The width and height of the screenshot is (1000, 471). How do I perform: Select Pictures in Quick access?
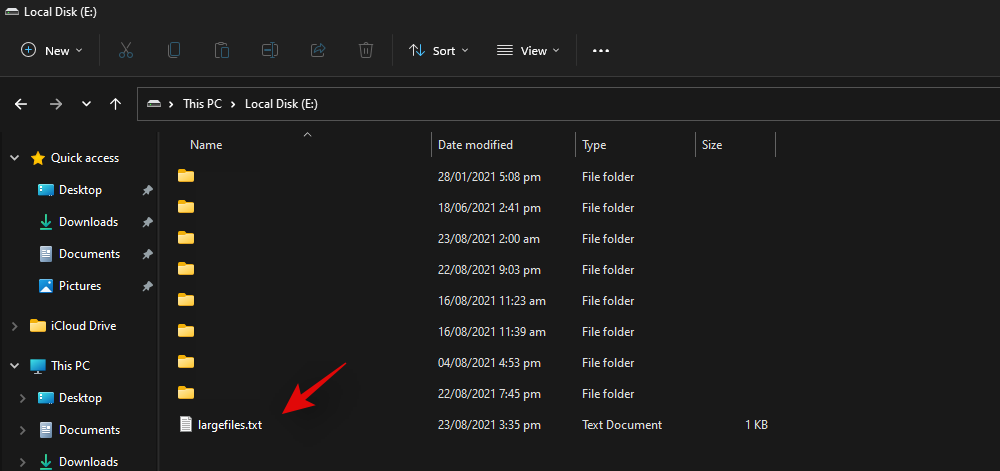coord(80,286)
